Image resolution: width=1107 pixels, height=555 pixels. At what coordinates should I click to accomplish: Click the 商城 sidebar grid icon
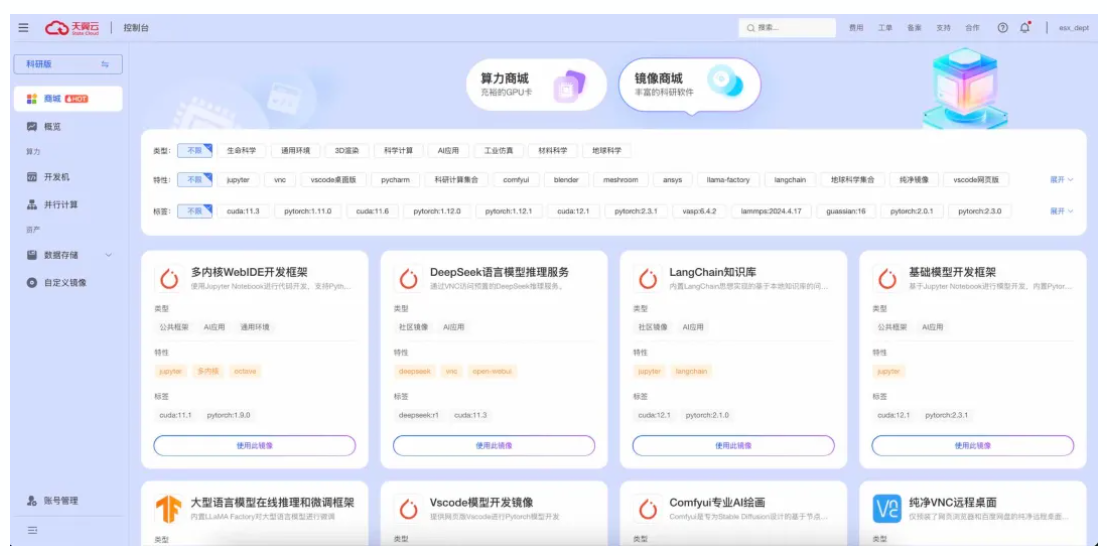click(32, 99)
